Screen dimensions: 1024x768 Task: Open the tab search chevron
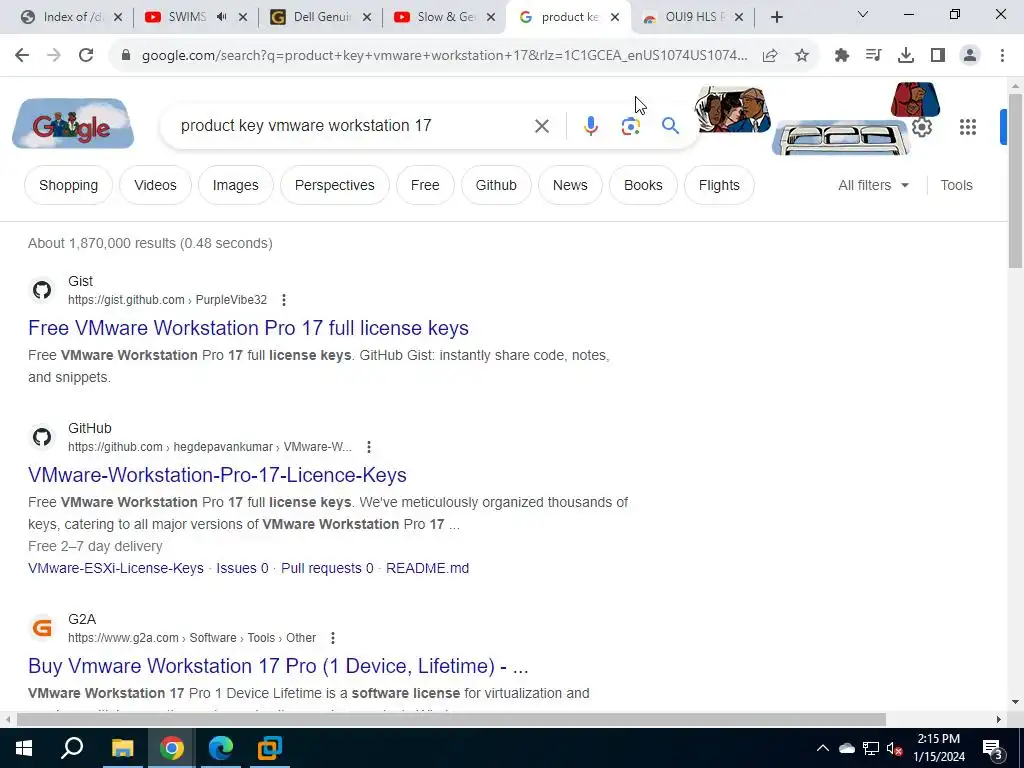coord(863,14)
